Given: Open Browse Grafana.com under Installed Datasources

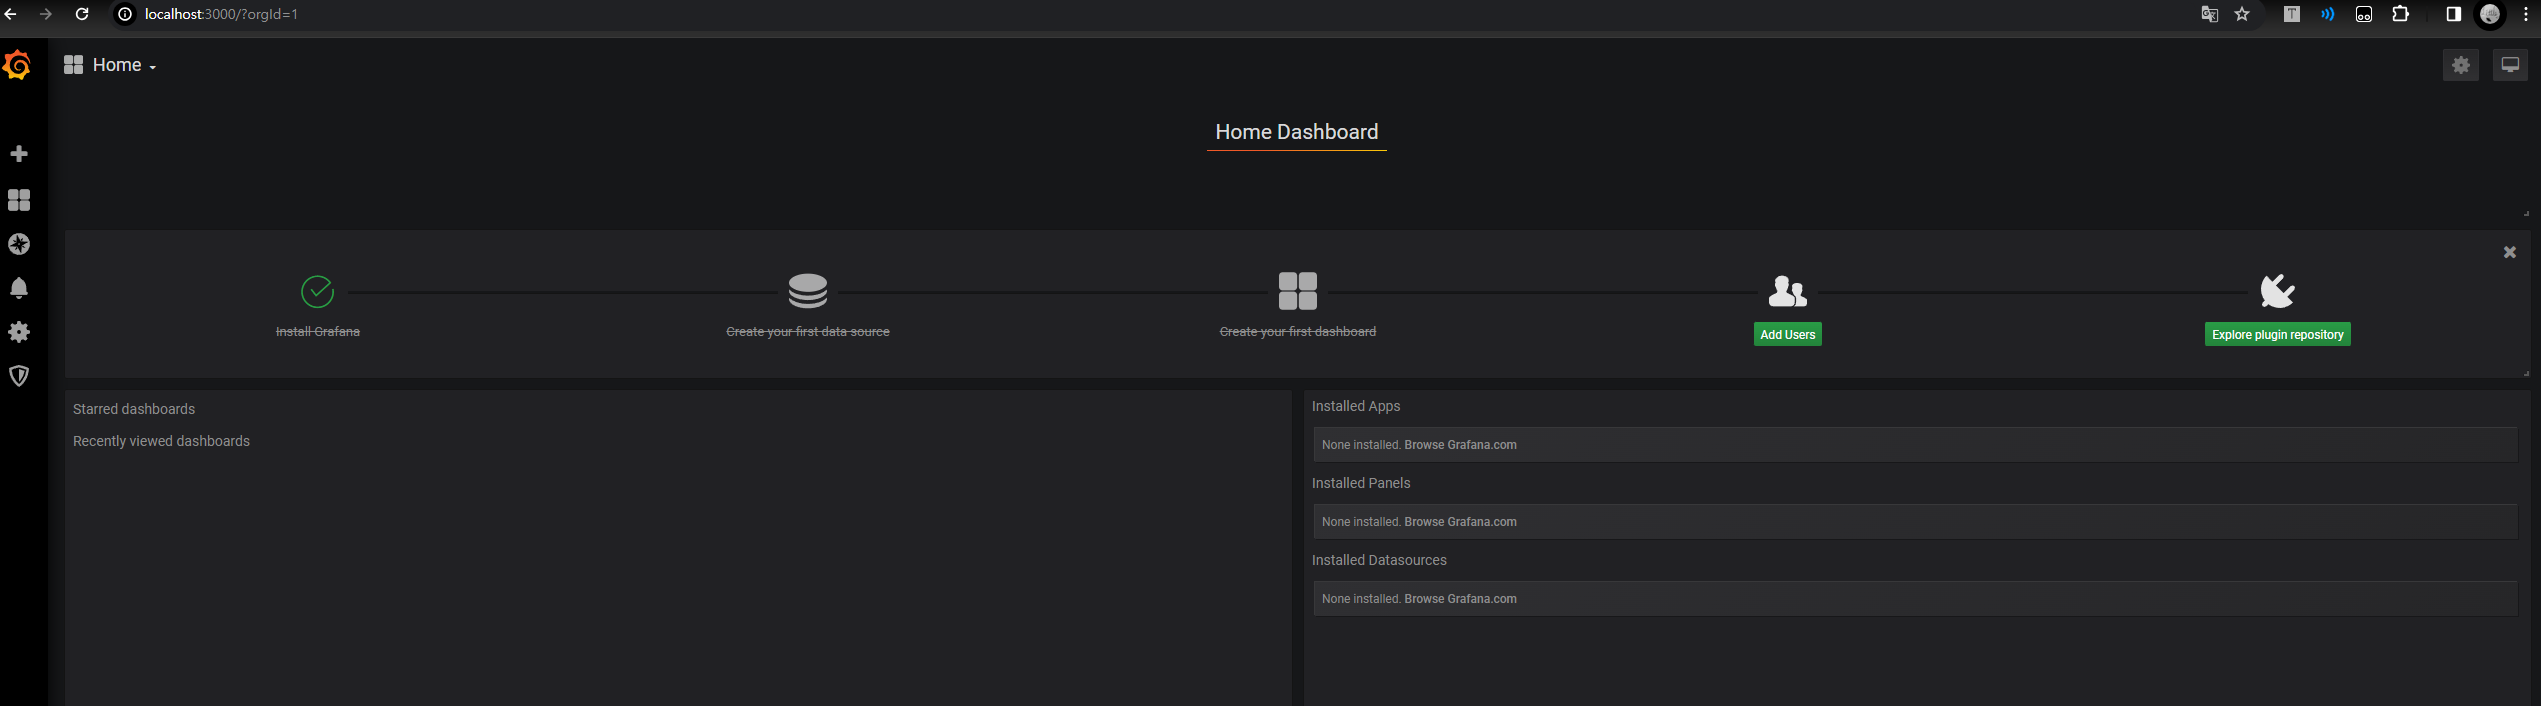Looking at the screenshot, I should point(1460,599).
